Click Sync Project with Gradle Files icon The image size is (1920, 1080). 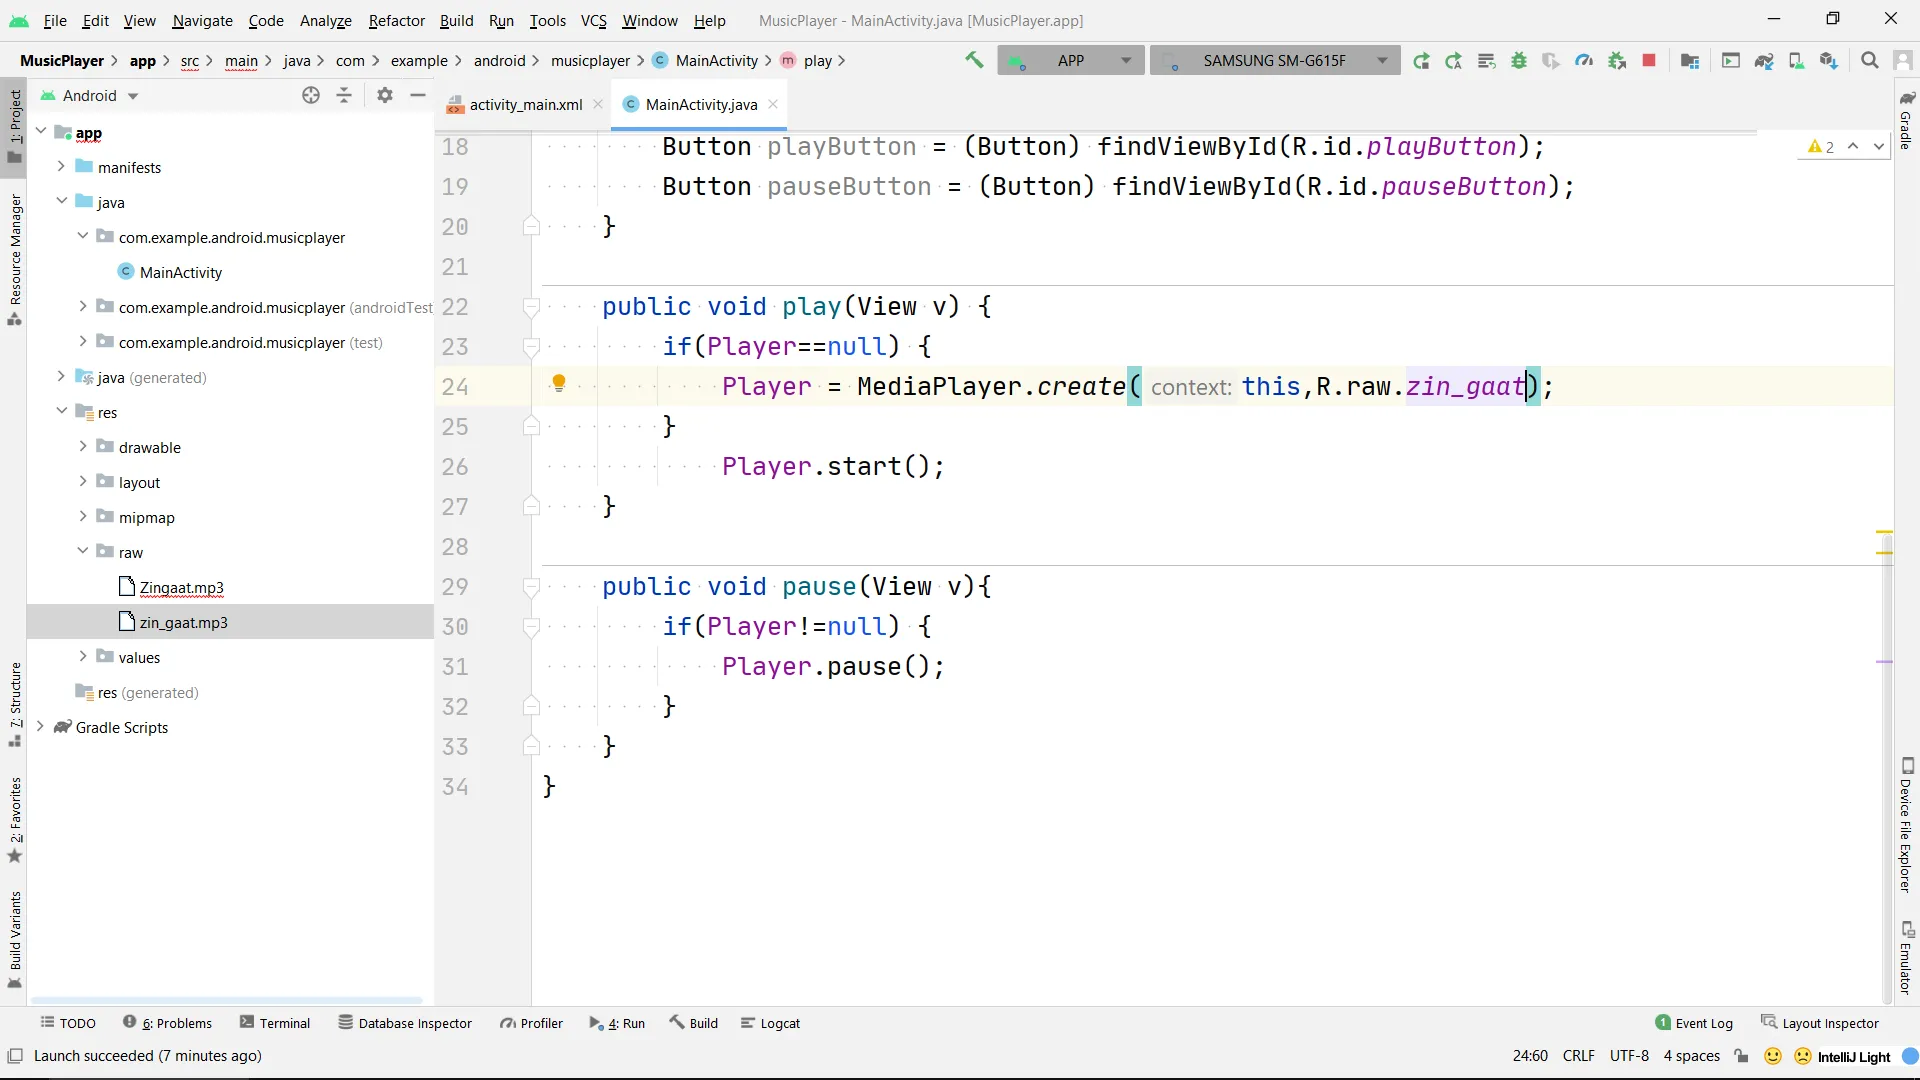tap(1764, 60)
